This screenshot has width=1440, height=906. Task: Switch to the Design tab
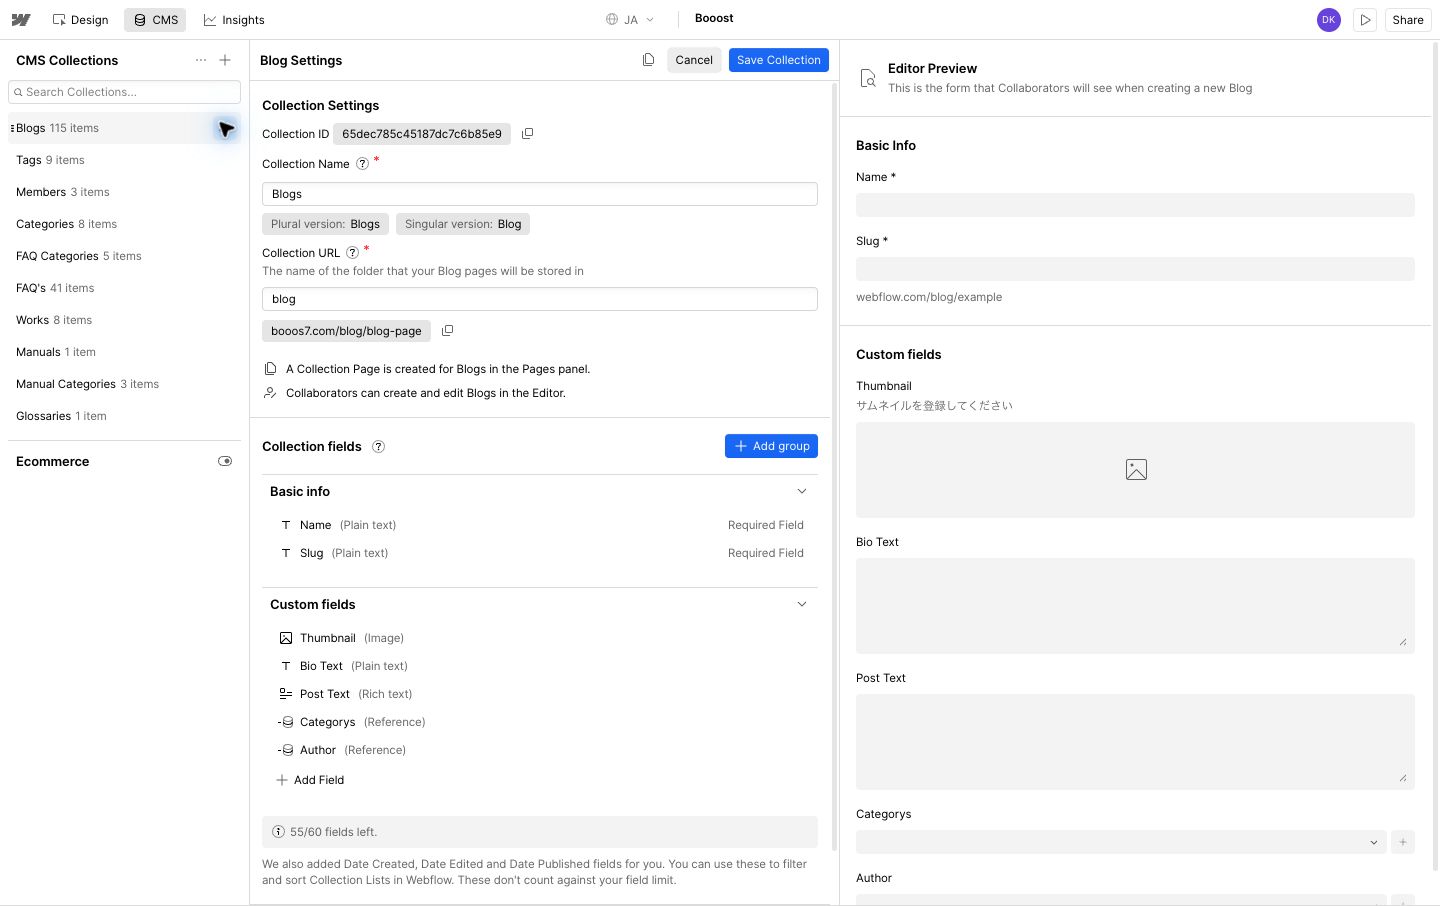coord(80,20)
